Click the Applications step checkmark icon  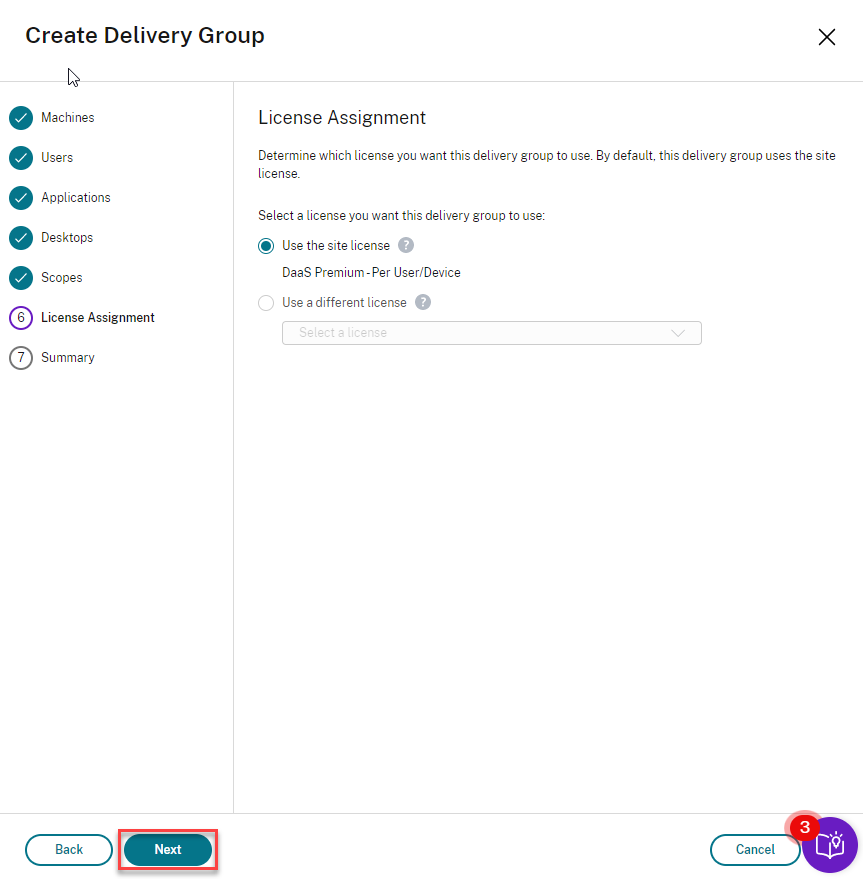[x=21, y=198]
